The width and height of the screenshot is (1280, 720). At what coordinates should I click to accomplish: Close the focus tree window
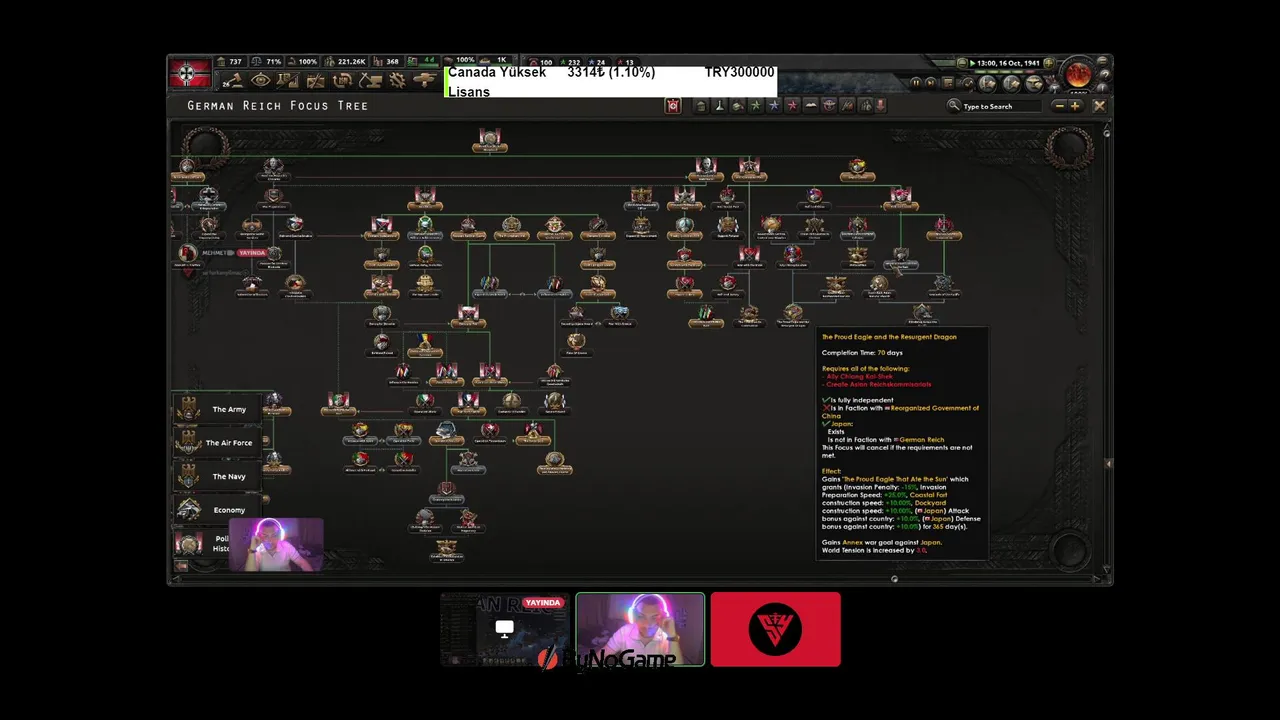click(1100, 106)
